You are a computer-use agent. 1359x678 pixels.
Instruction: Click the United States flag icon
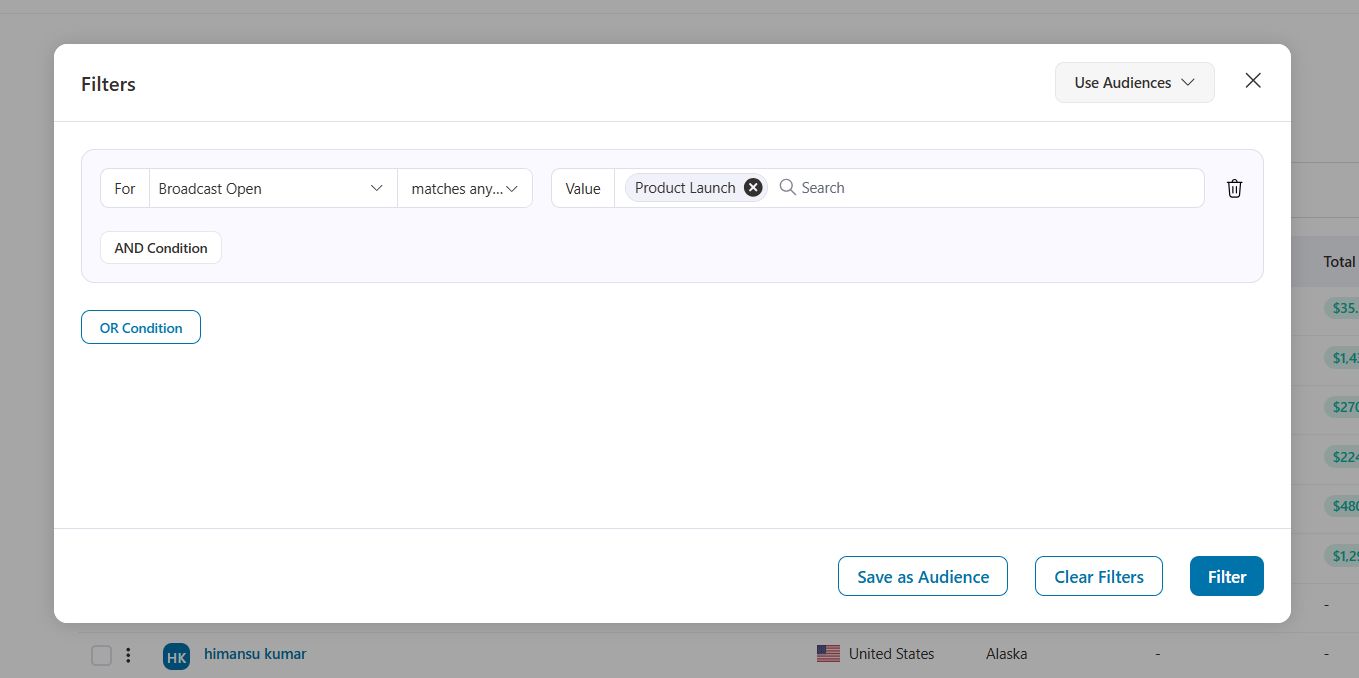(x=828, y=654)
